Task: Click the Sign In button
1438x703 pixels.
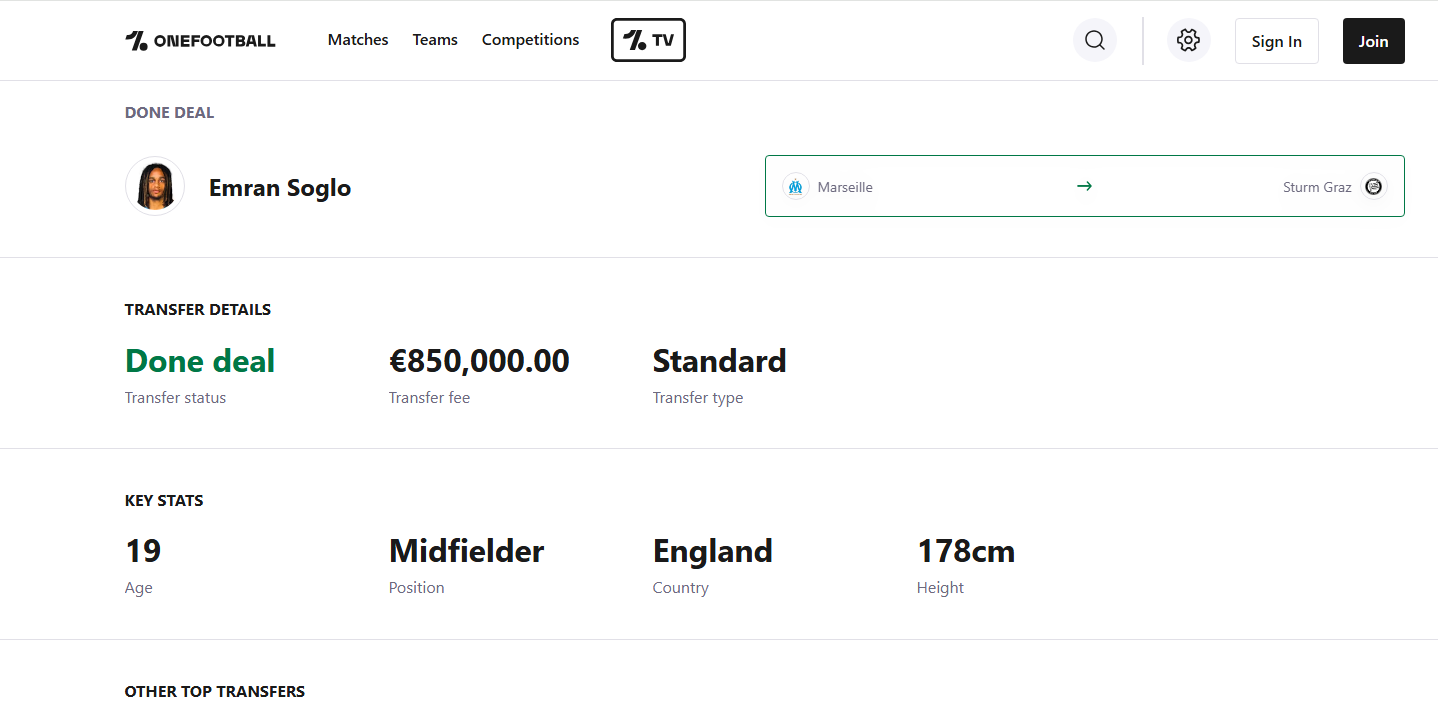Action: [x=1277, y=41]
